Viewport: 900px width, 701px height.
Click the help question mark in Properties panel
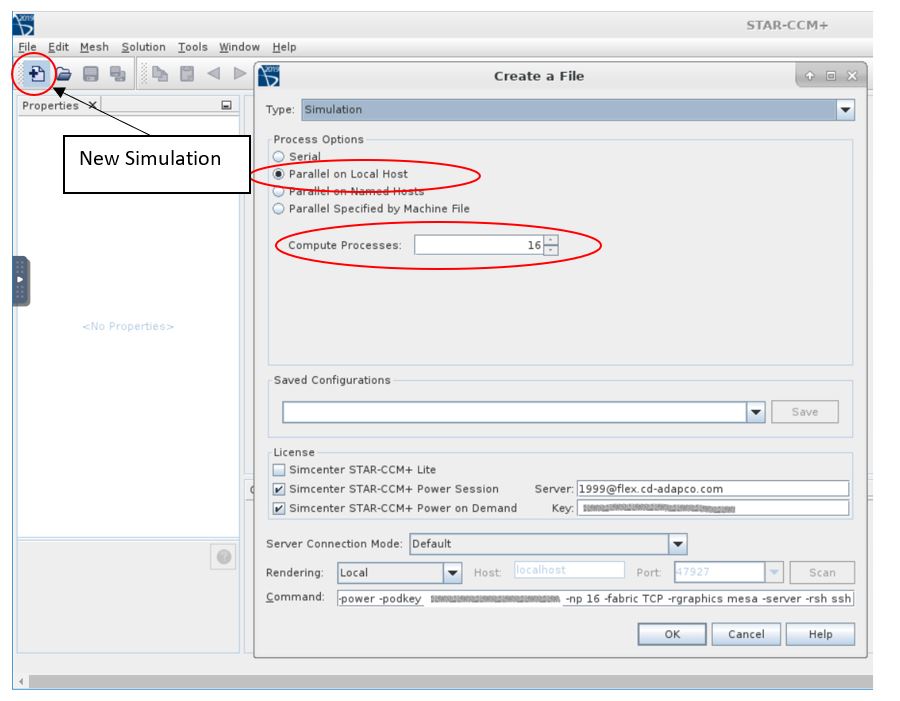click(224, 556)
